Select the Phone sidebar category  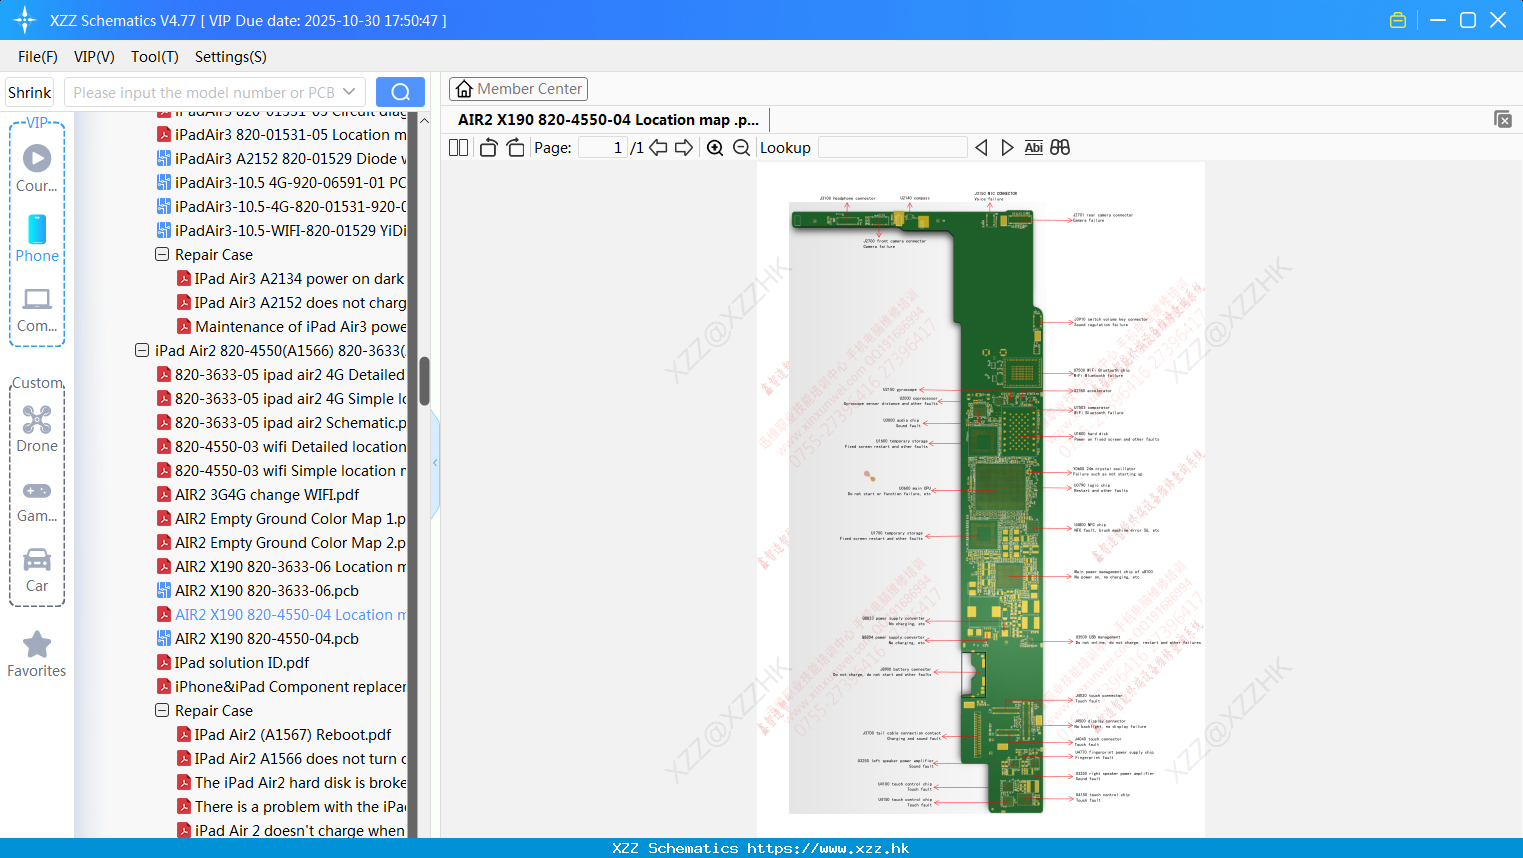pos(37,239)
